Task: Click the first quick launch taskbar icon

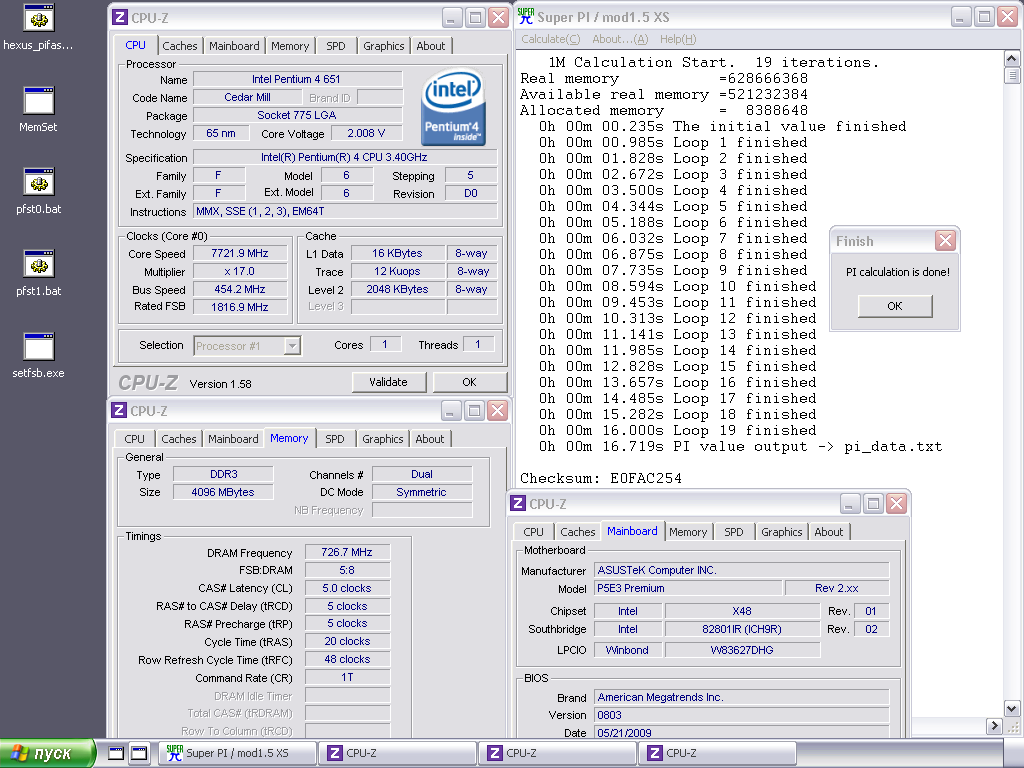Action: pyautogui.click(x=116, y=753)
